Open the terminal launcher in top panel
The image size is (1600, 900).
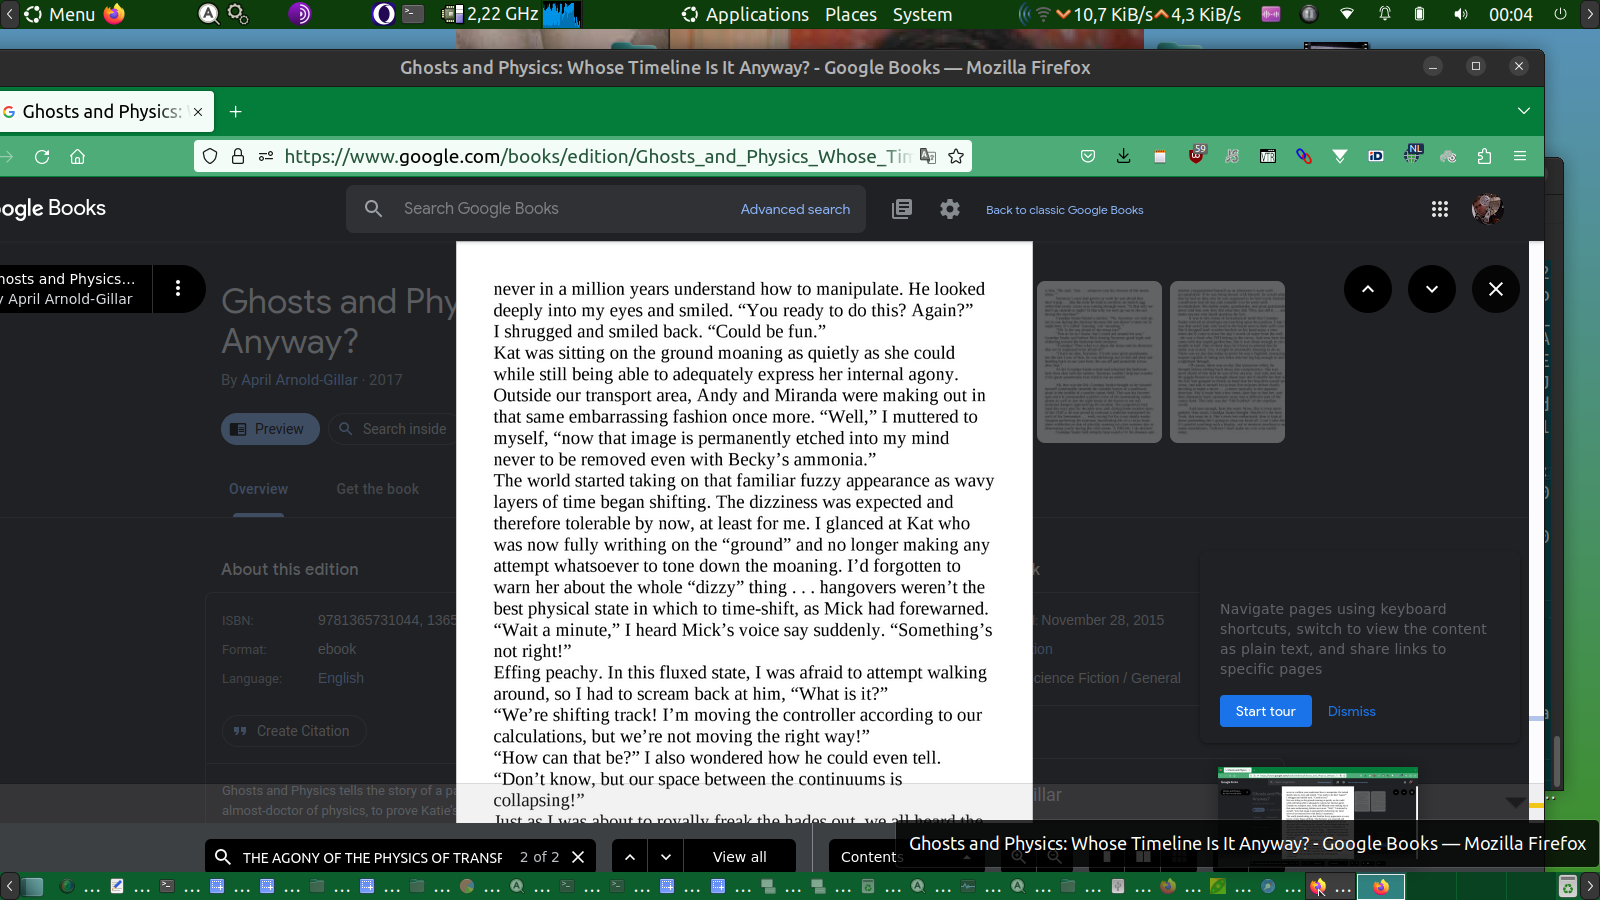point(413,14)
